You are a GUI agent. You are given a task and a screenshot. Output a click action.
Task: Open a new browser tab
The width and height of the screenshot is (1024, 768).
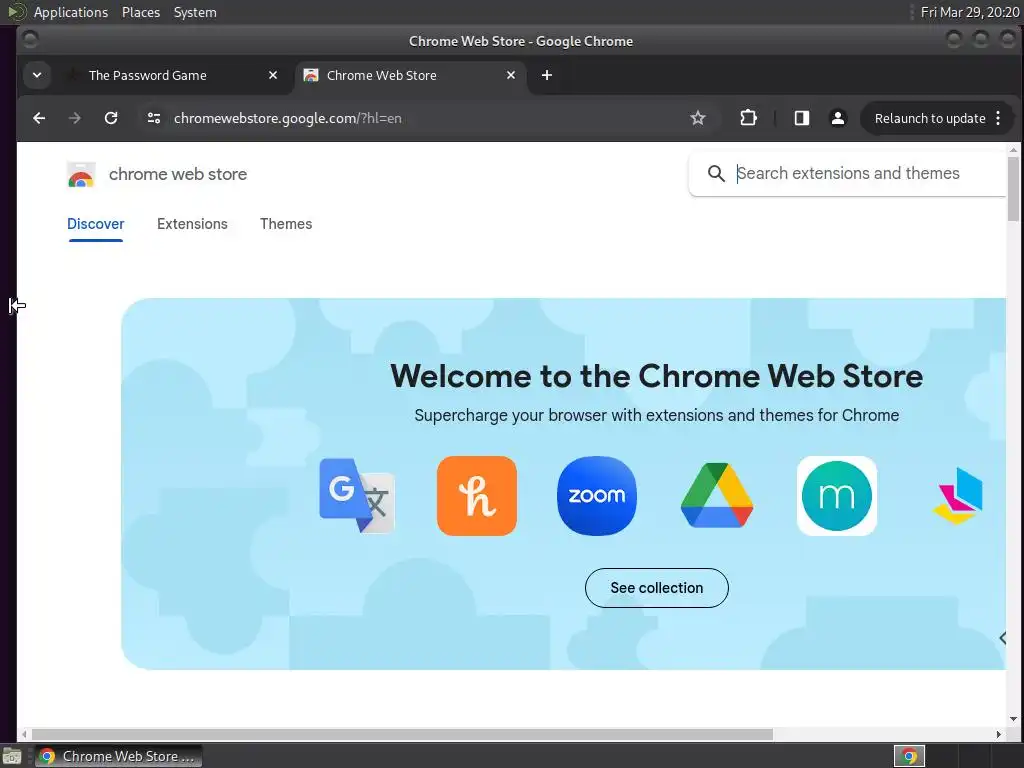pos(547,75)
